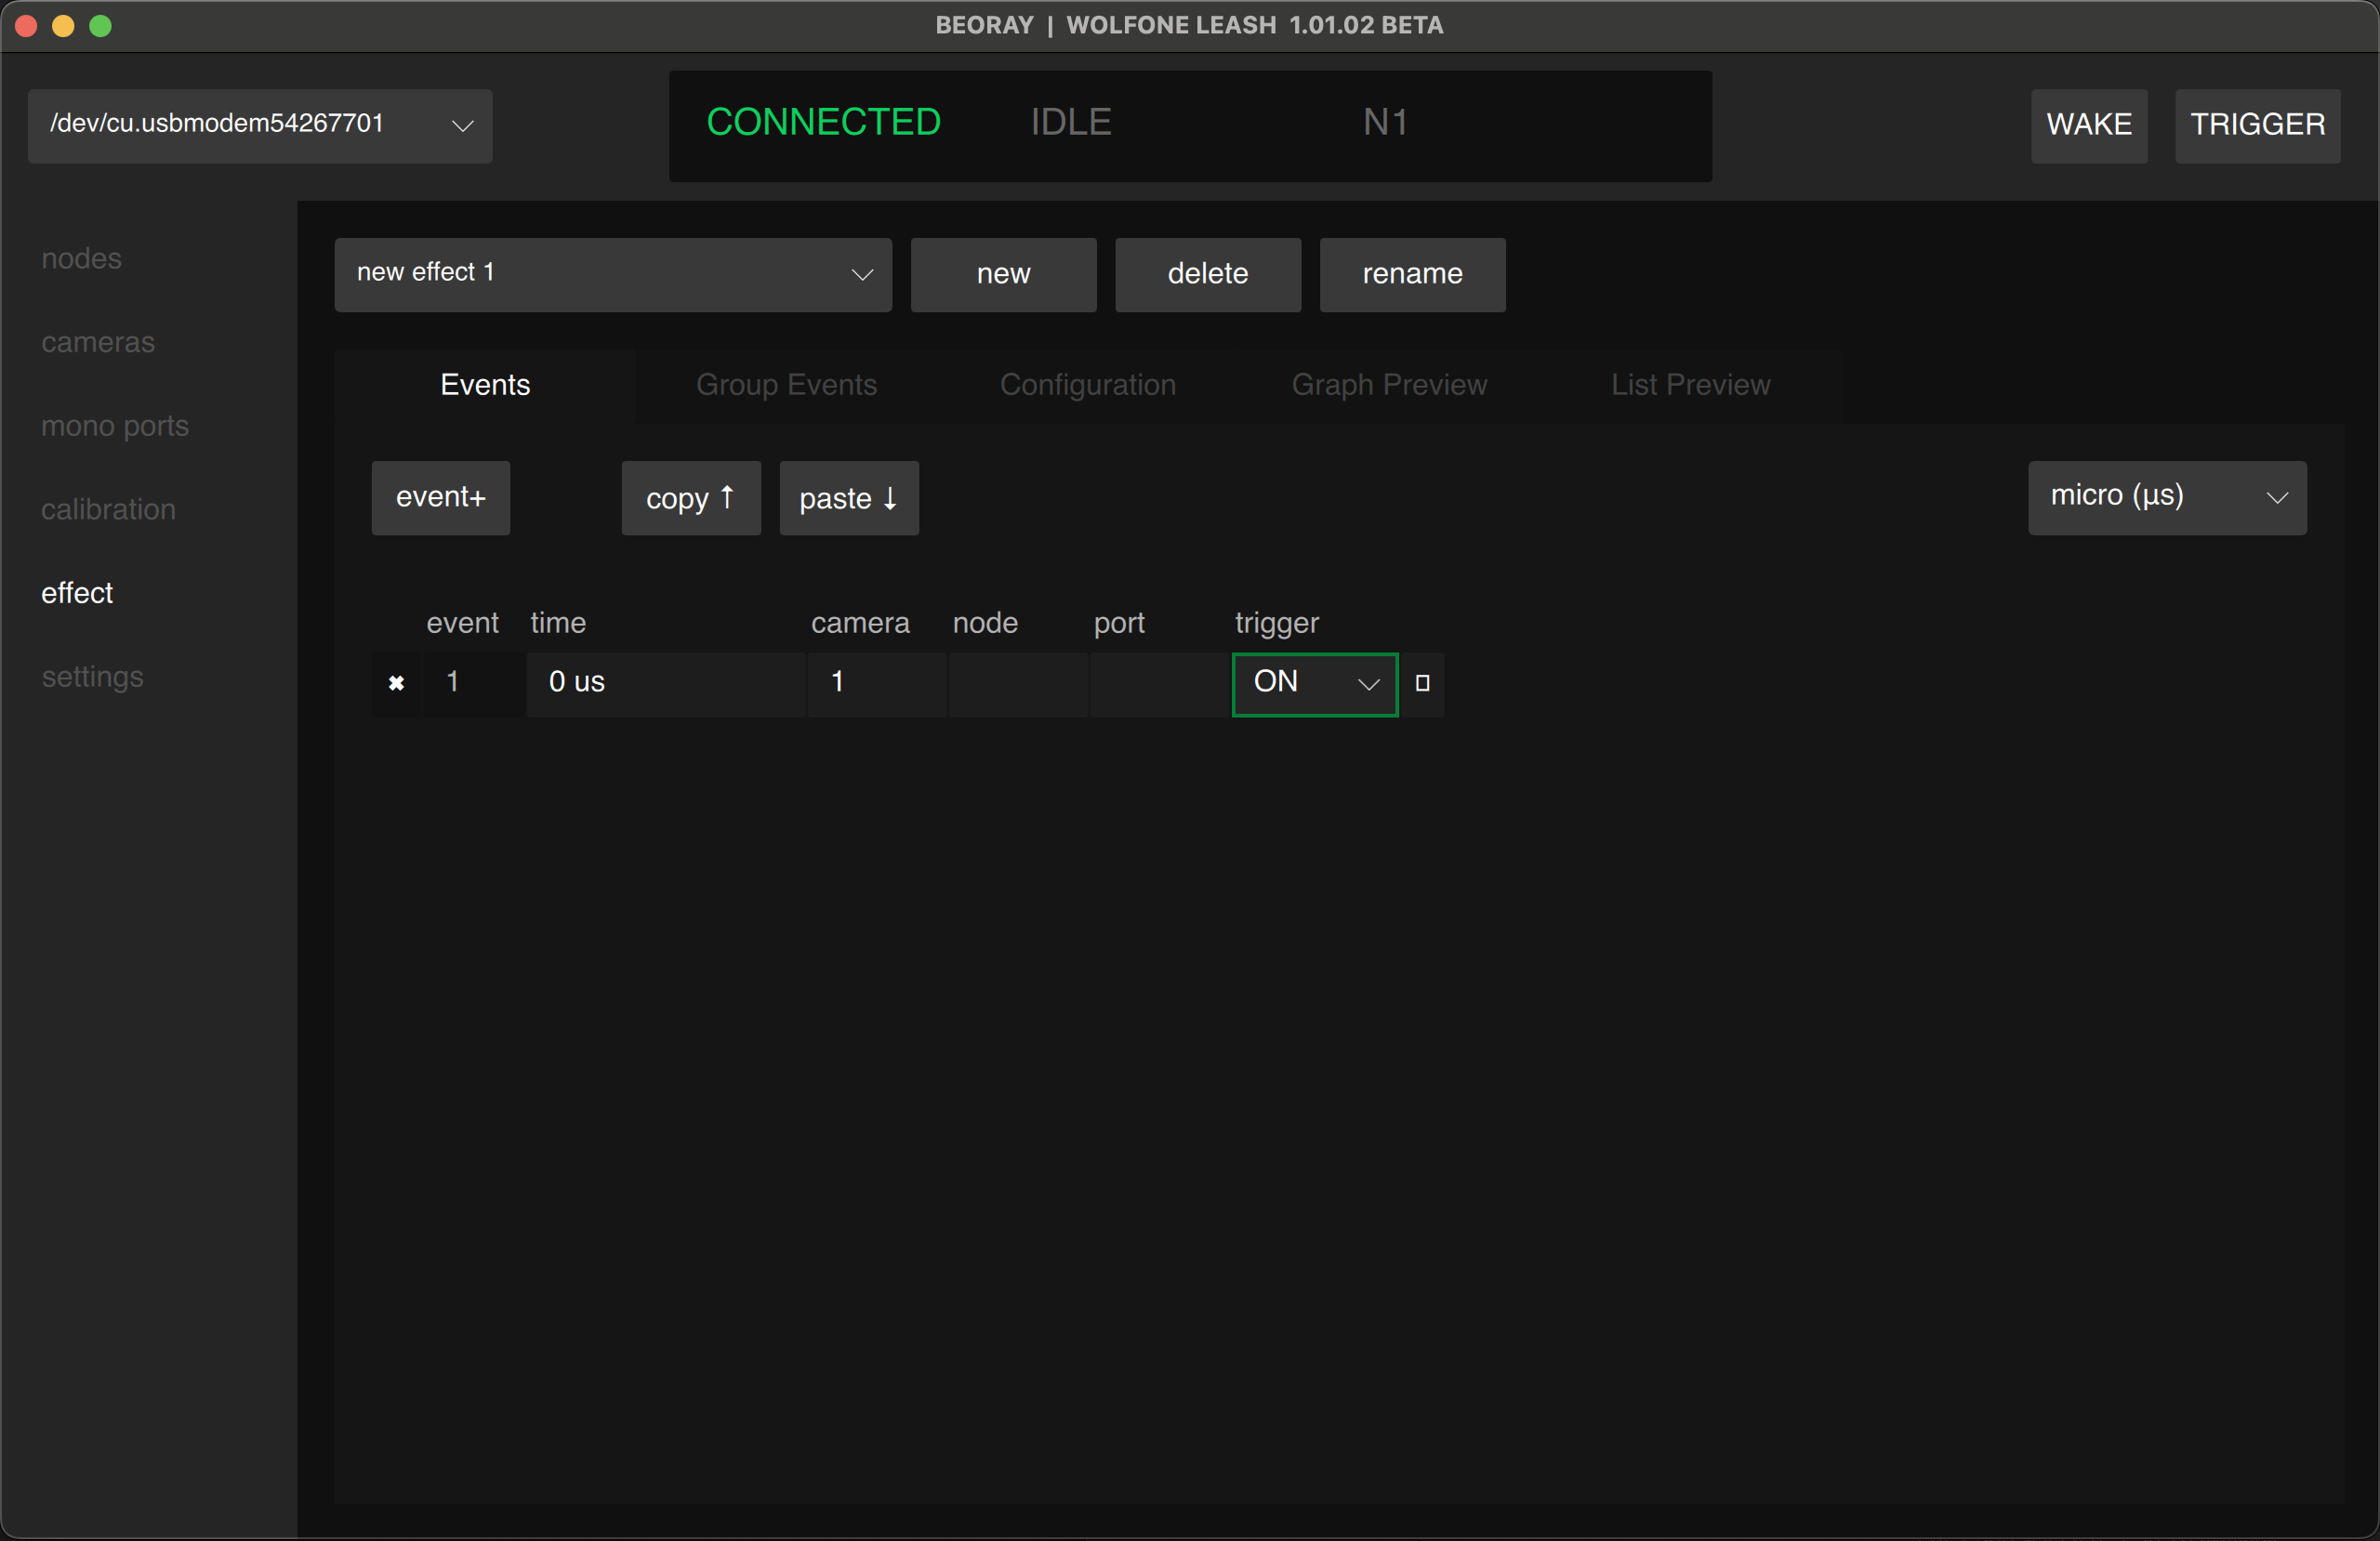Add a new event with the event+ button
The image size is (2380, 1541).
click(440, 498)
